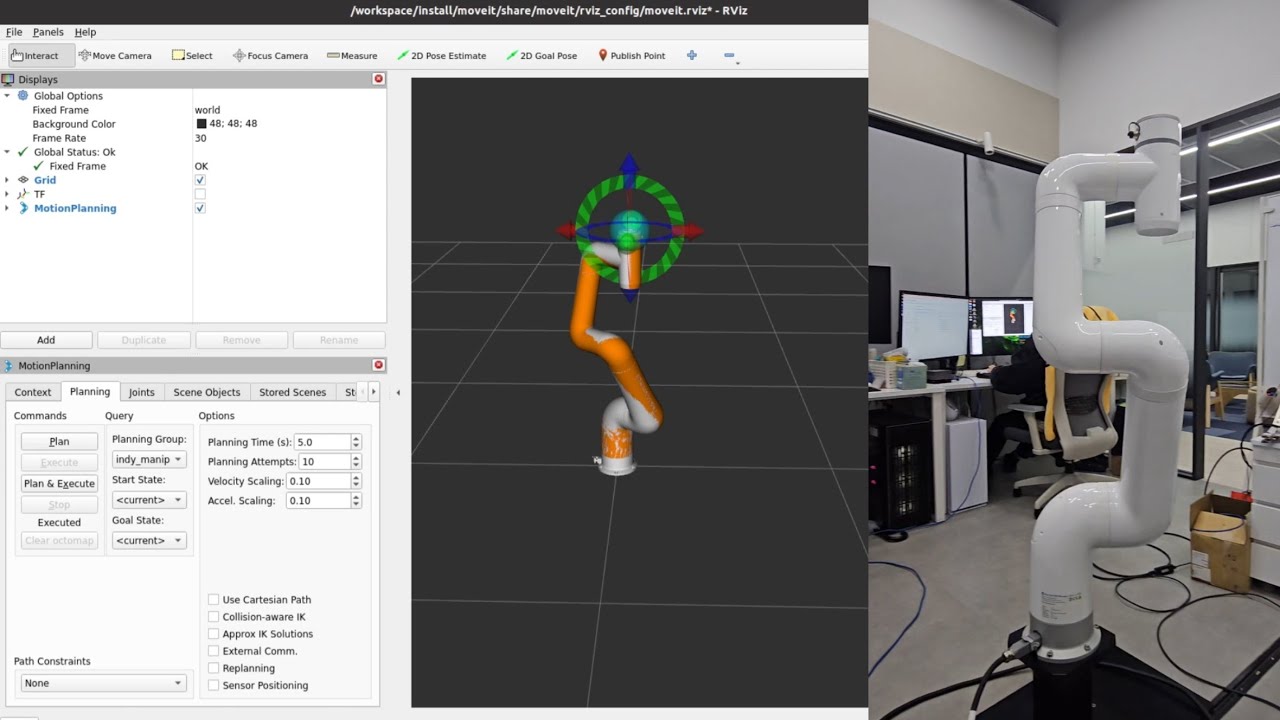This screenshot has height=720, width=1280.
Task: Close the MotionPlanning panel
Action: click(378, 366)
